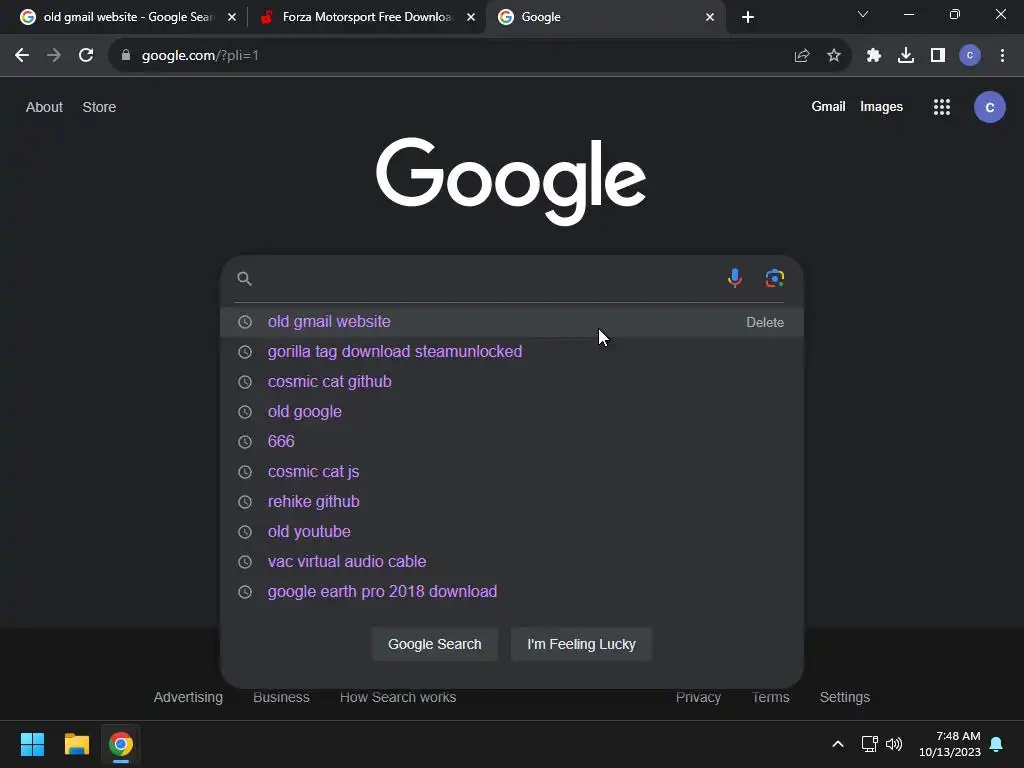Click the Chrome taskbar icon
The height and width of the screenshot is (768, 1024).
click(120, 744)
